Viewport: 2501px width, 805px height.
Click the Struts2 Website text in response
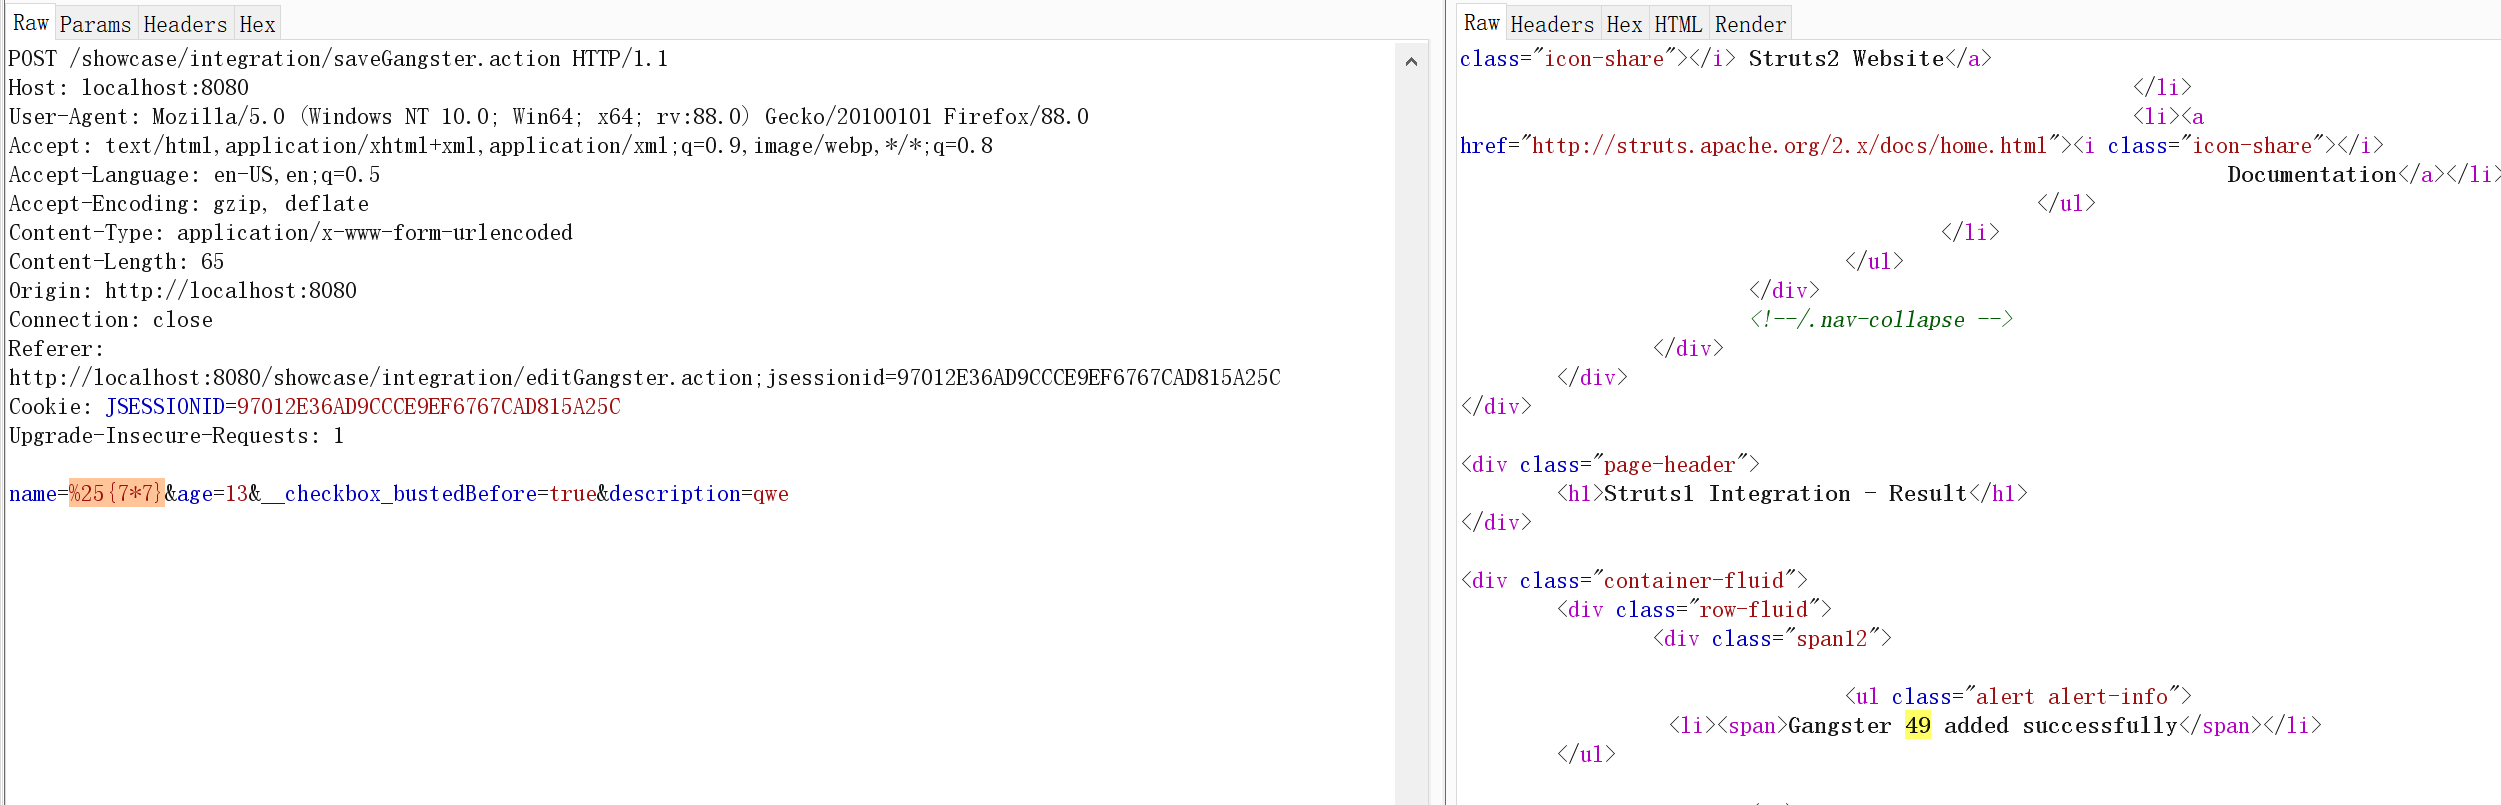pos(1846,59)
